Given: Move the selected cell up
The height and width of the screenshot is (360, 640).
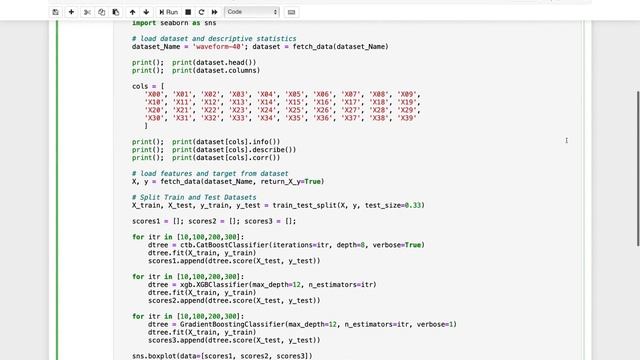Looking at the screenshot, I should 132,12.
